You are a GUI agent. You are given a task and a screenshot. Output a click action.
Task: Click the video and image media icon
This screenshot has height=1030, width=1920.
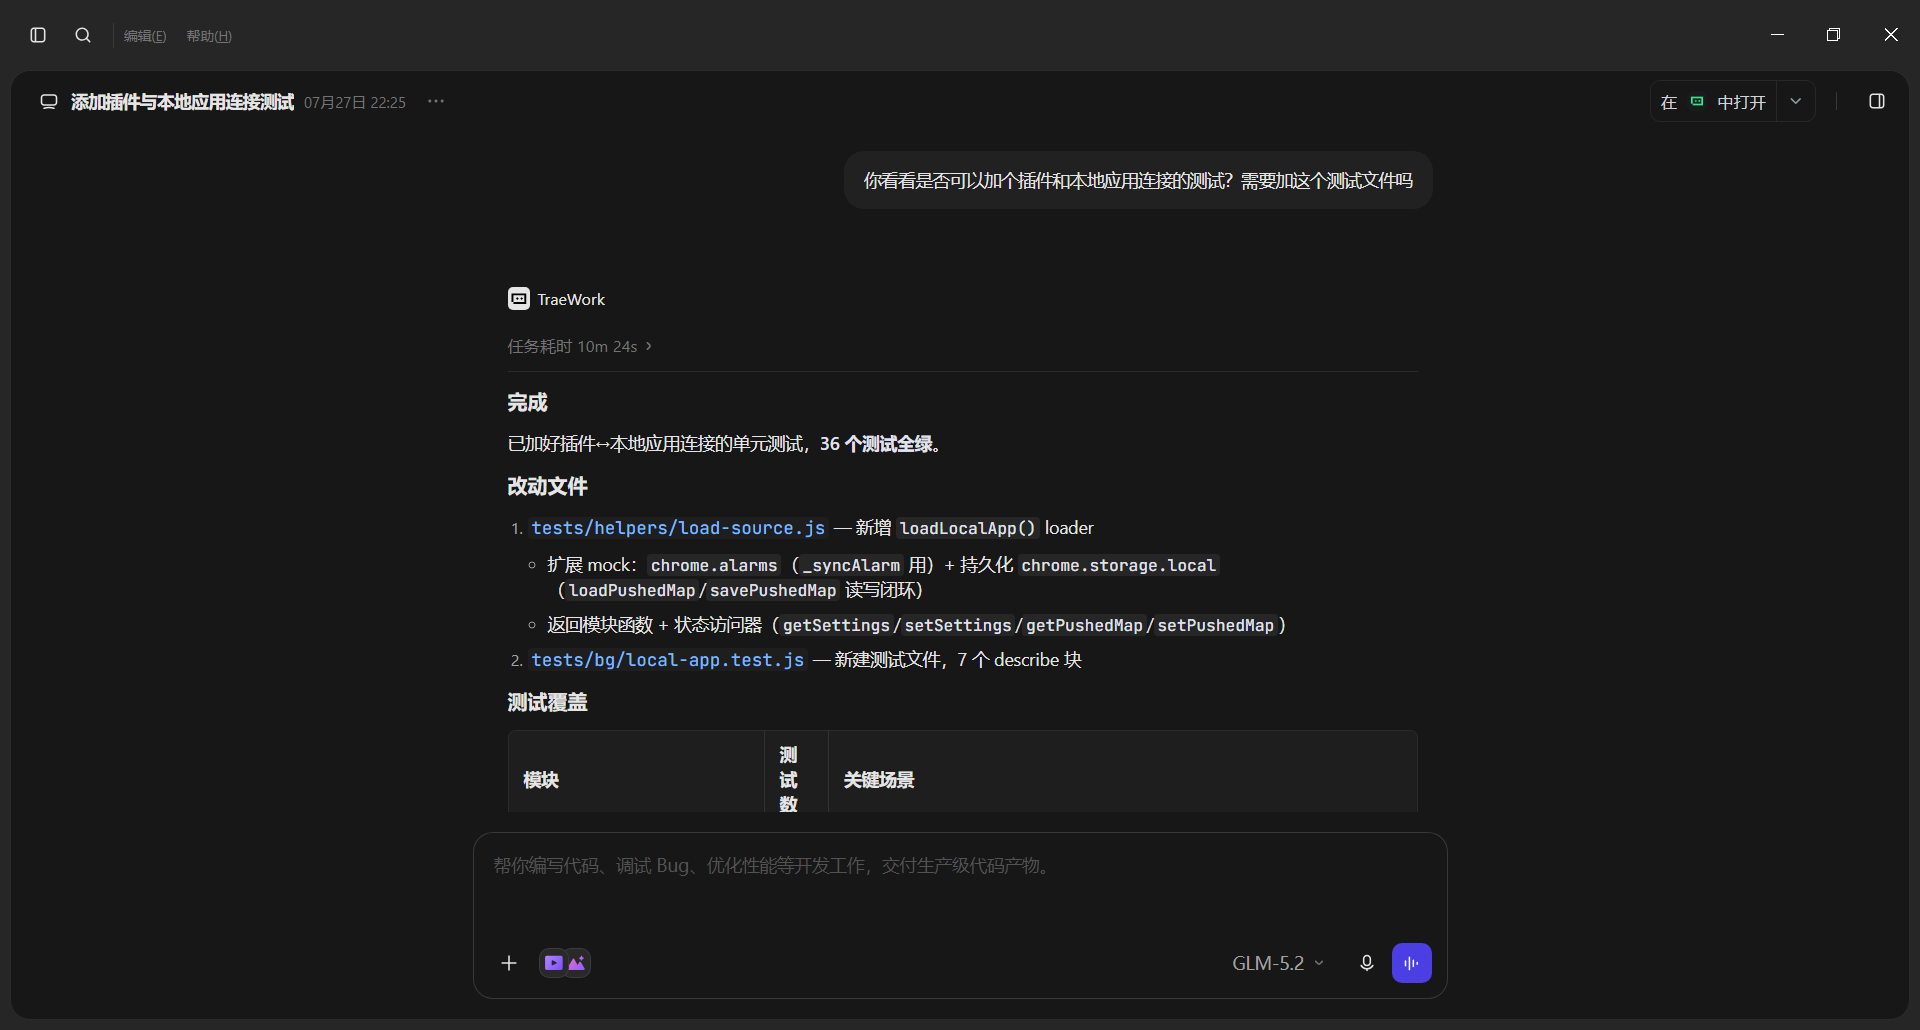565,963
